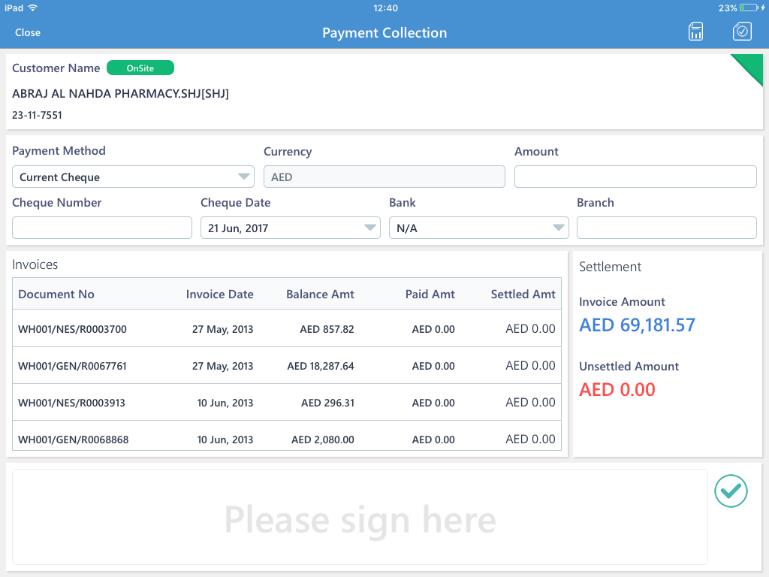
Task: Close the Payment Collection screen
Action: pyautogui.click(x=27, y=32)
